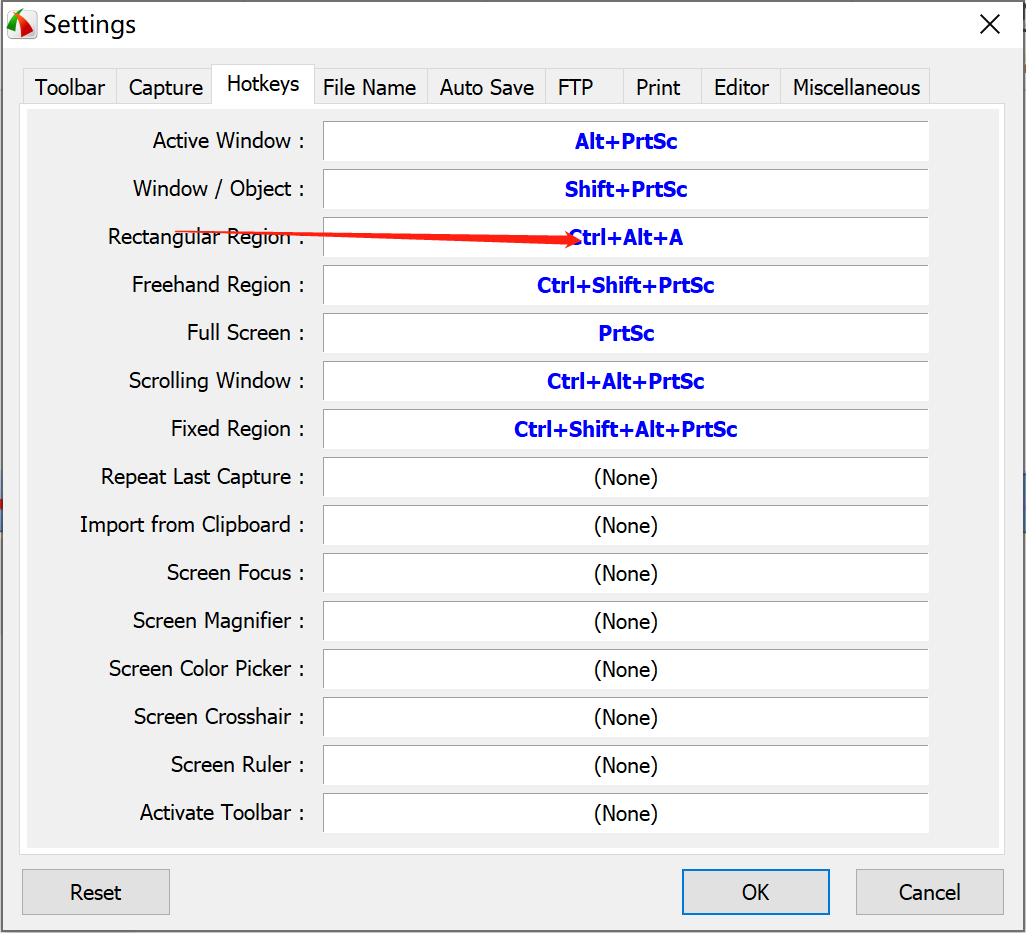Viewport: 1026px width, 933px height.
Task: Click the 'Screen Magnifier :' label
Action: (219, 620)
